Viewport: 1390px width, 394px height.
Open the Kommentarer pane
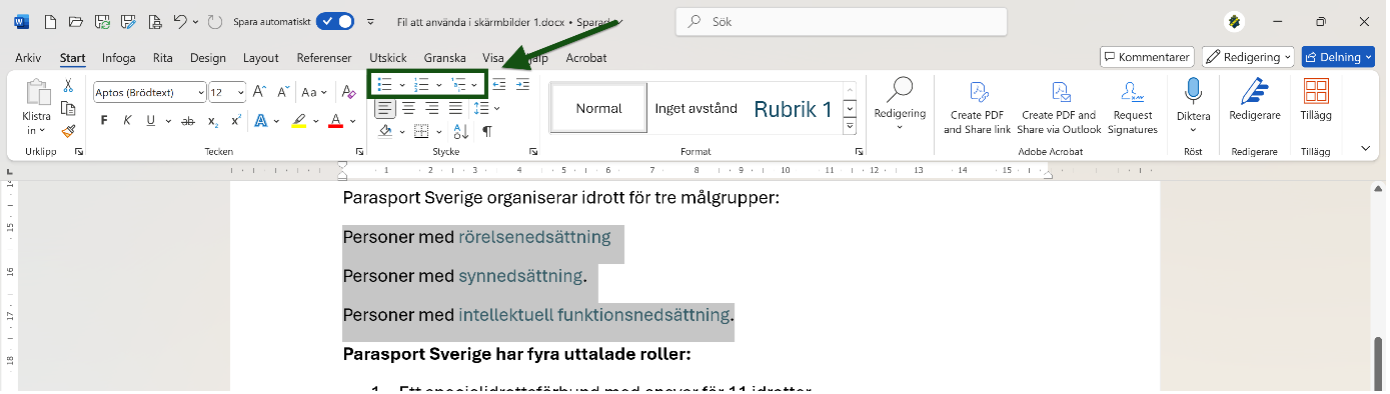(1148, 57)
